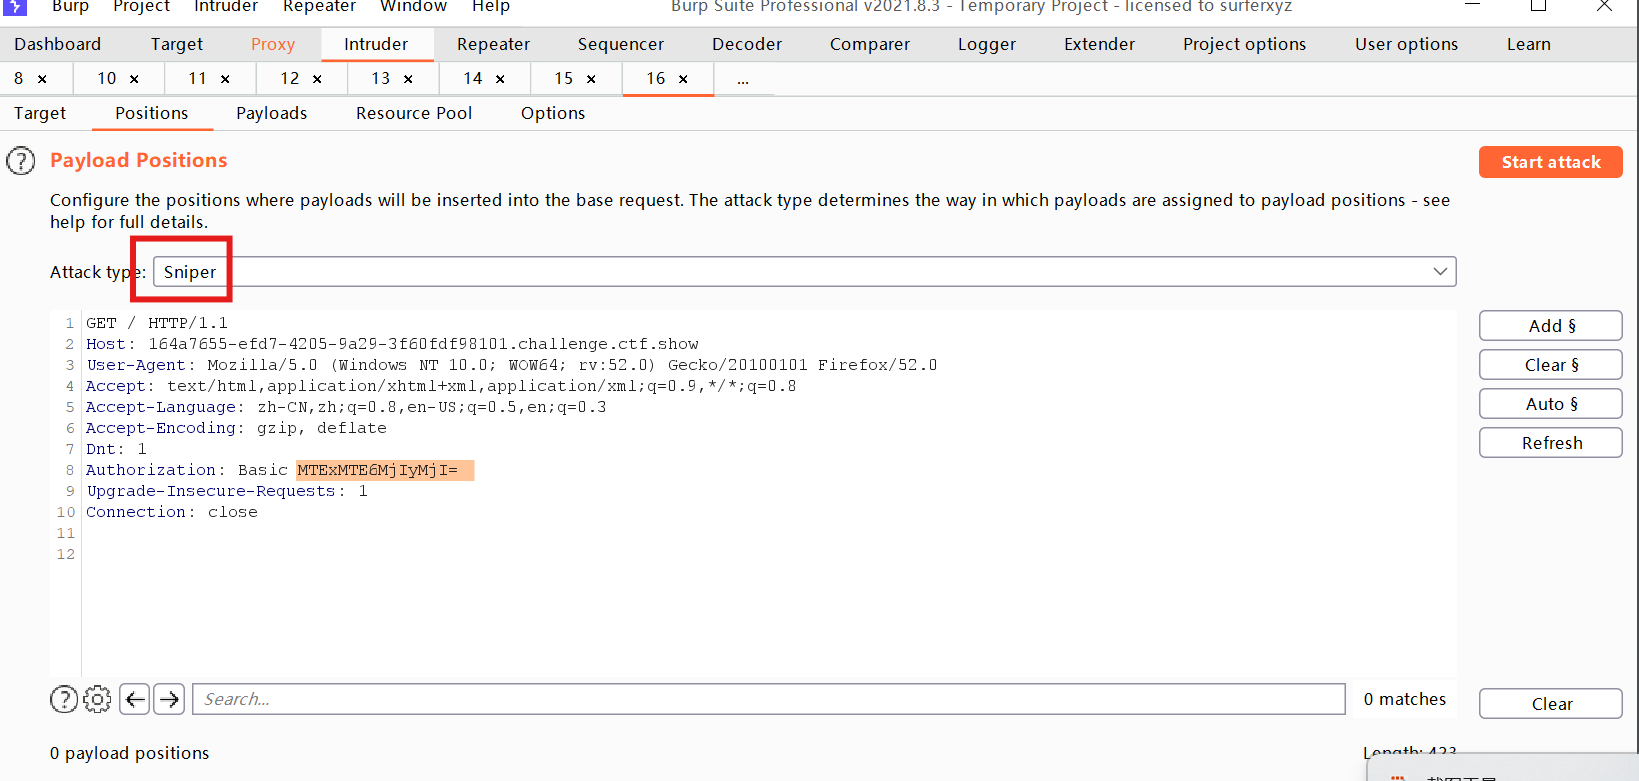This screenshot has width=1639, height=781.
Task: Open the Help menu
Action: coord(491,6)
